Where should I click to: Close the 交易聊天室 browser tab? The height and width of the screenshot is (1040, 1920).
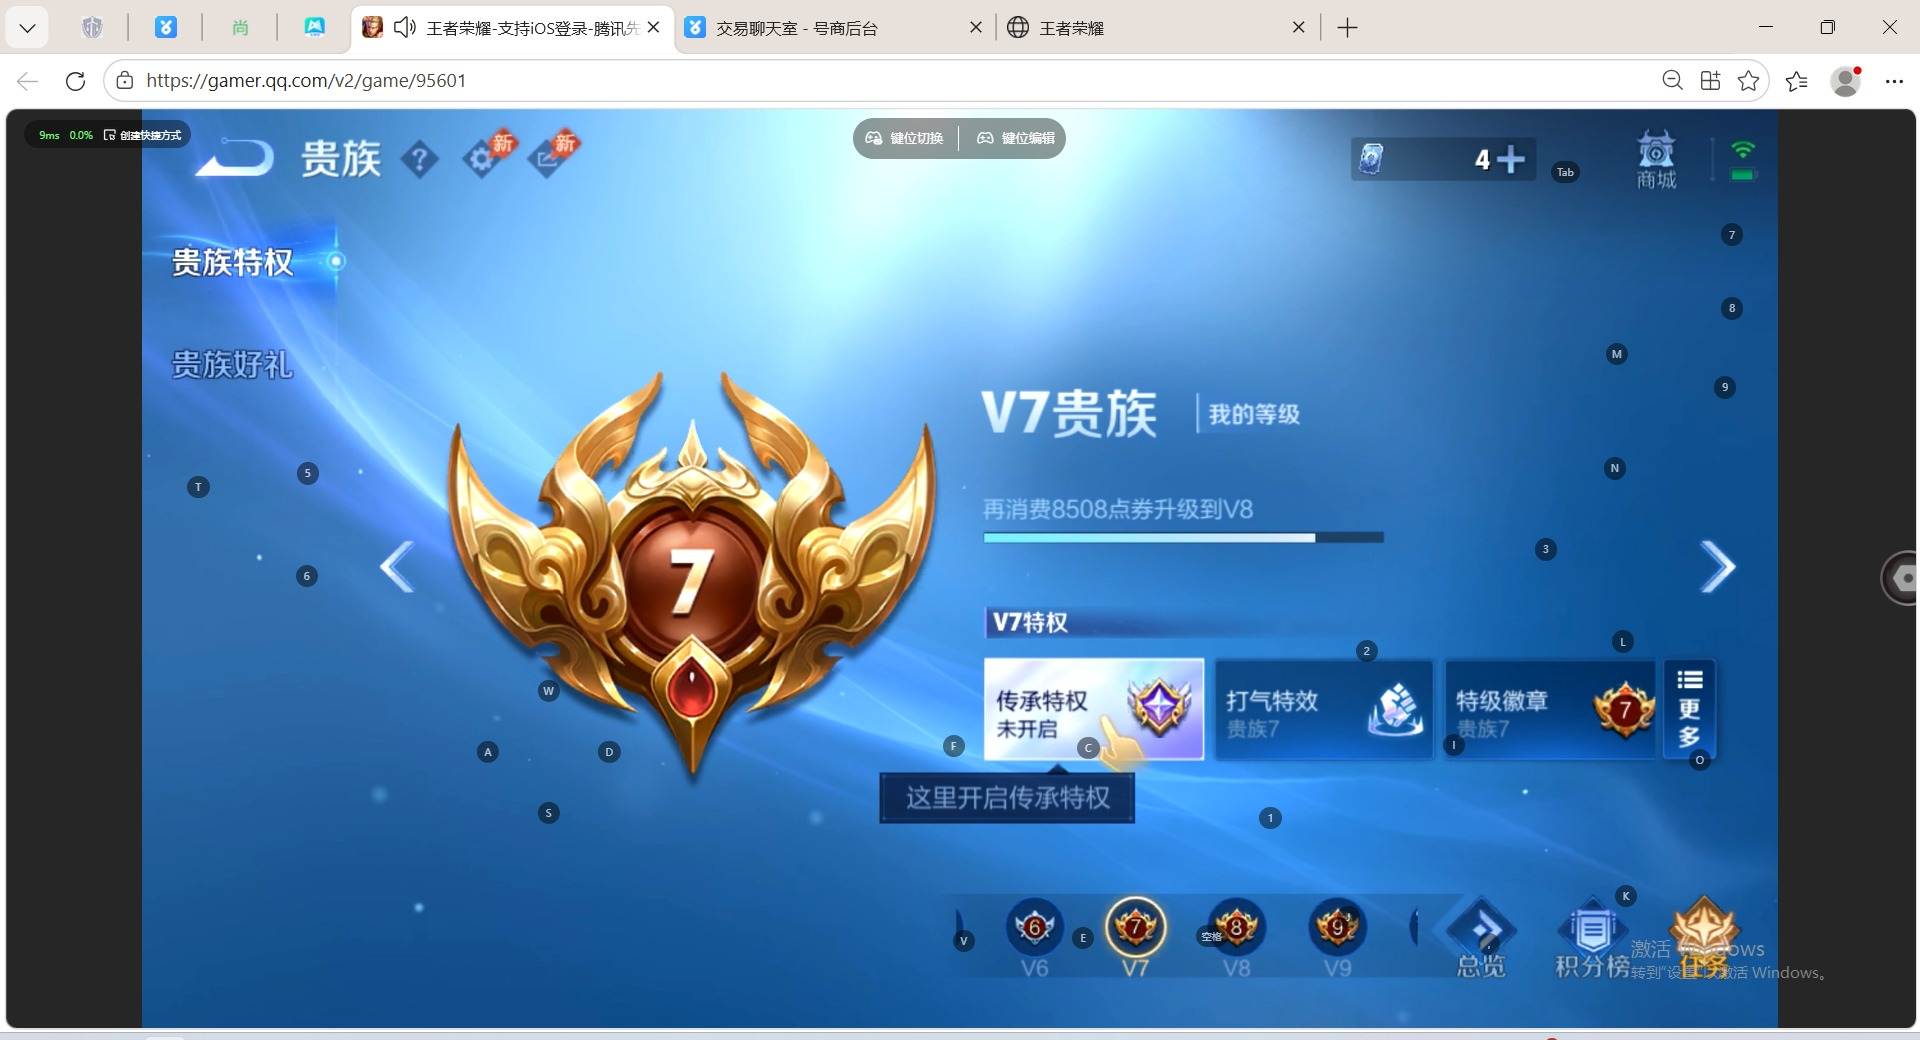coord(976,28)
